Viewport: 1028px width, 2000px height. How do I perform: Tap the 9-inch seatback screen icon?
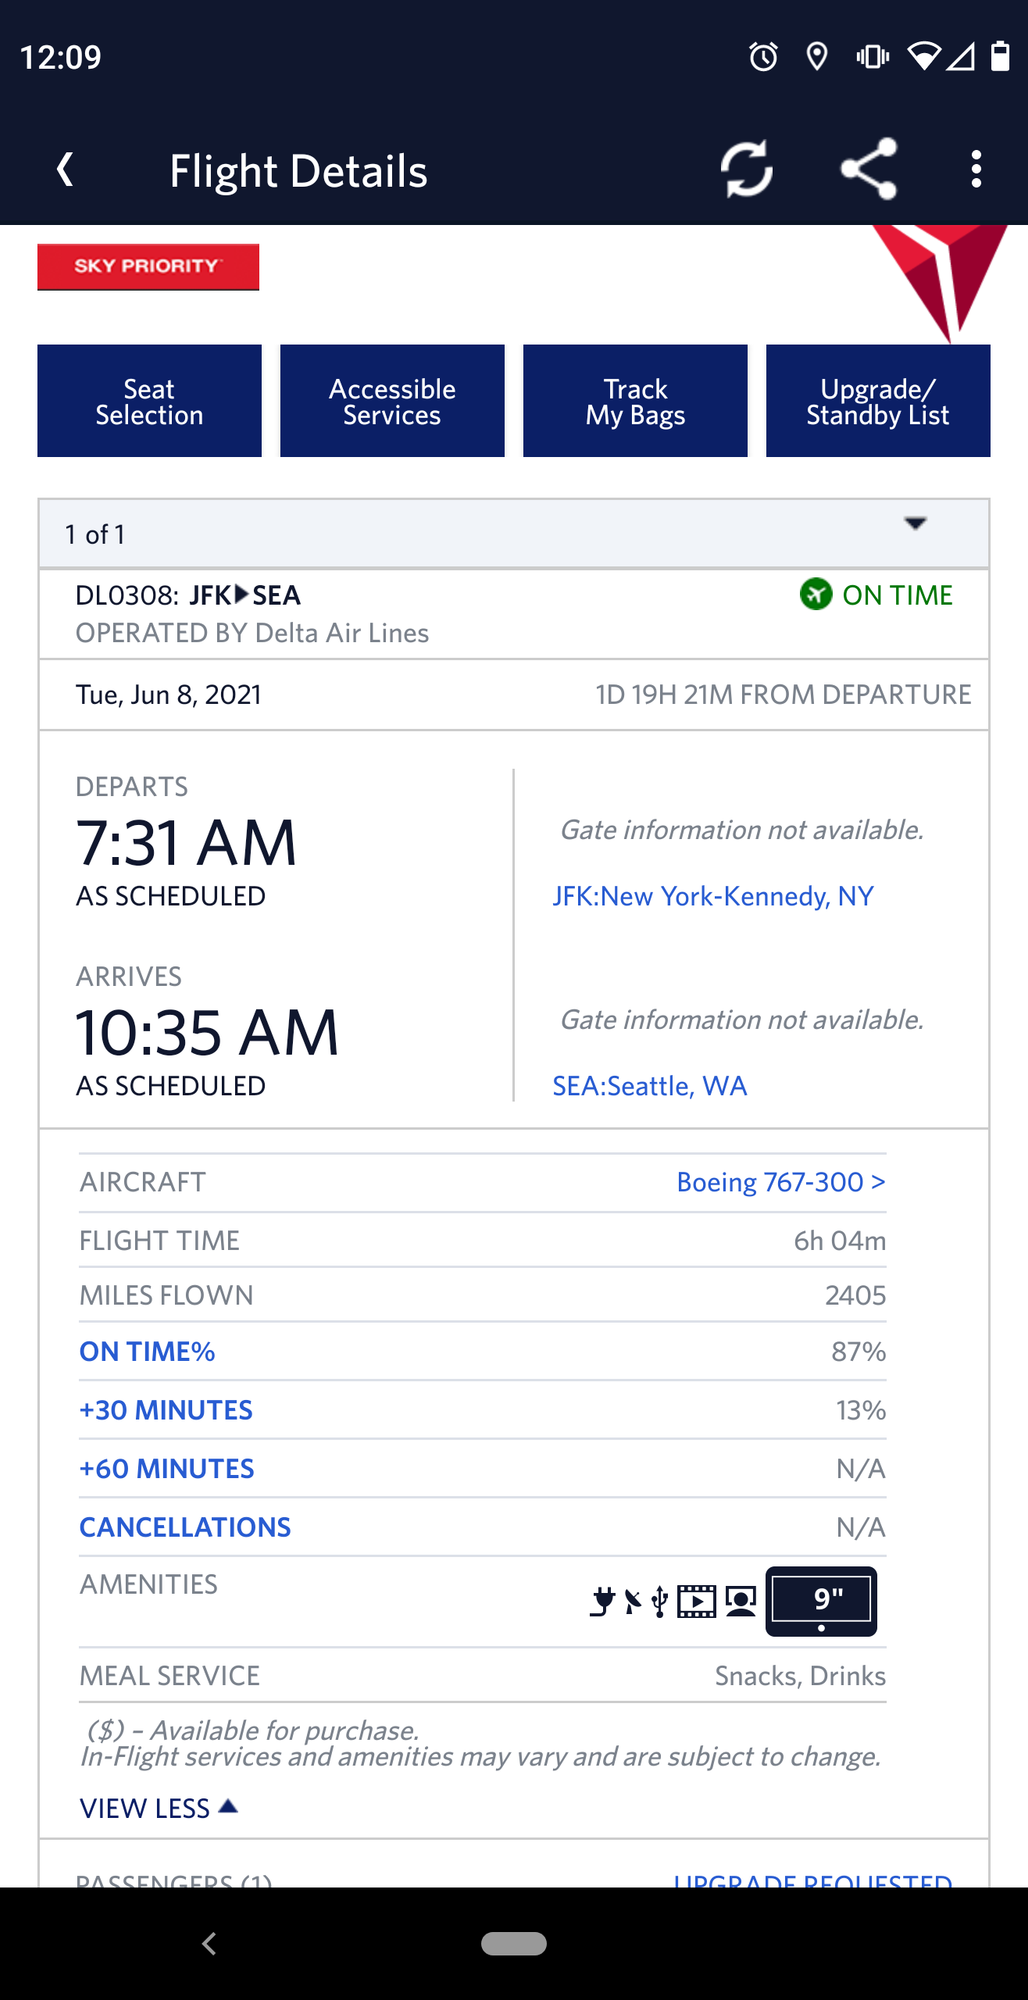(x=821, y=1601)
